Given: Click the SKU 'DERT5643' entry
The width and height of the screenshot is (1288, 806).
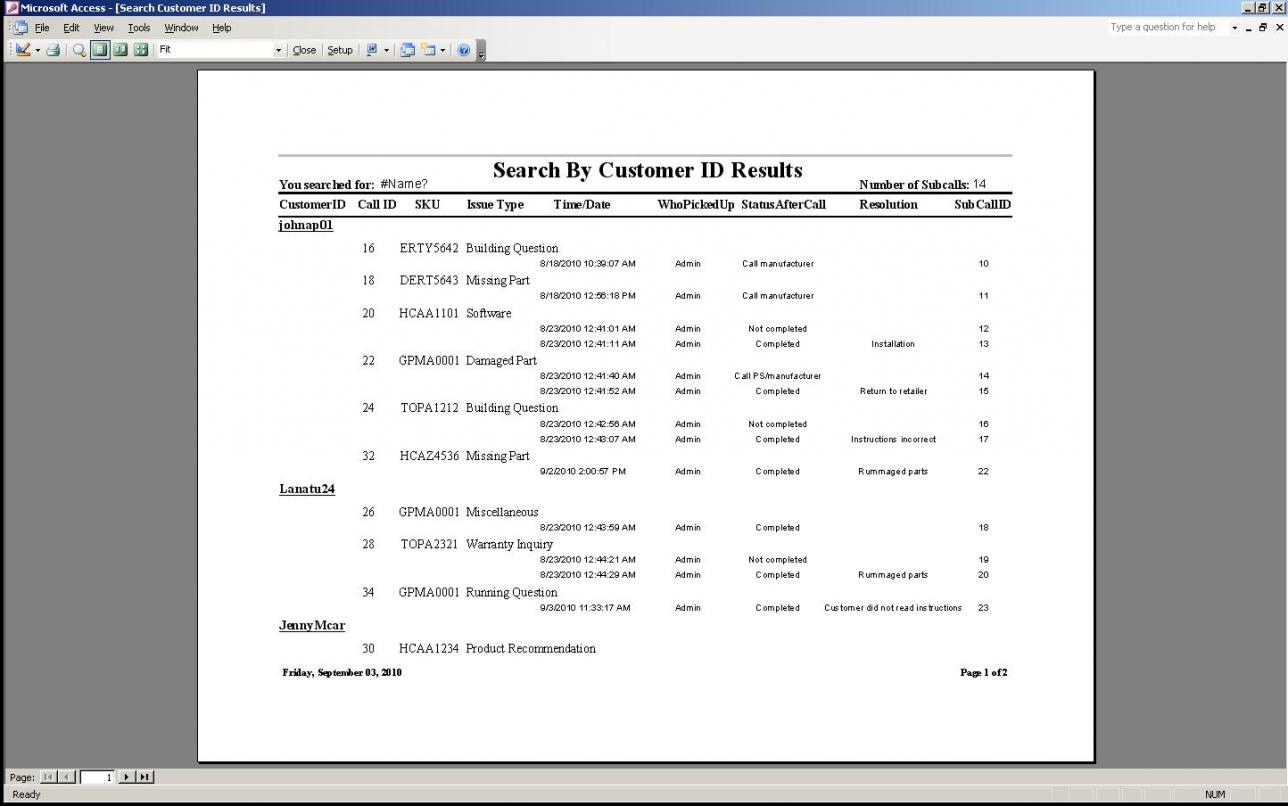Looking at the screenshot, I should [429, 280].
